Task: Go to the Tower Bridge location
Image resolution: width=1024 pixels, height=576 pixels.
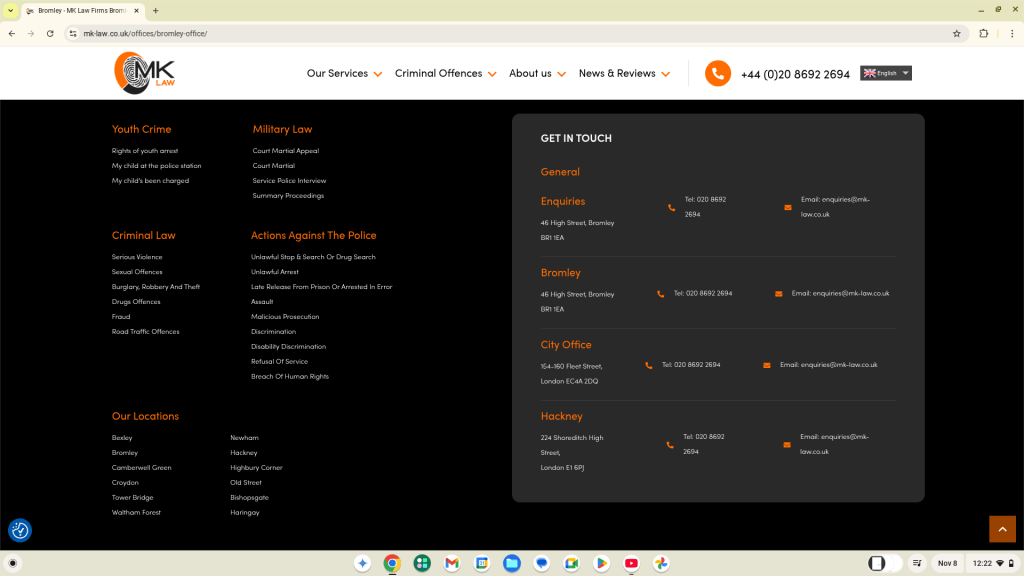Action: coord(132,497)
